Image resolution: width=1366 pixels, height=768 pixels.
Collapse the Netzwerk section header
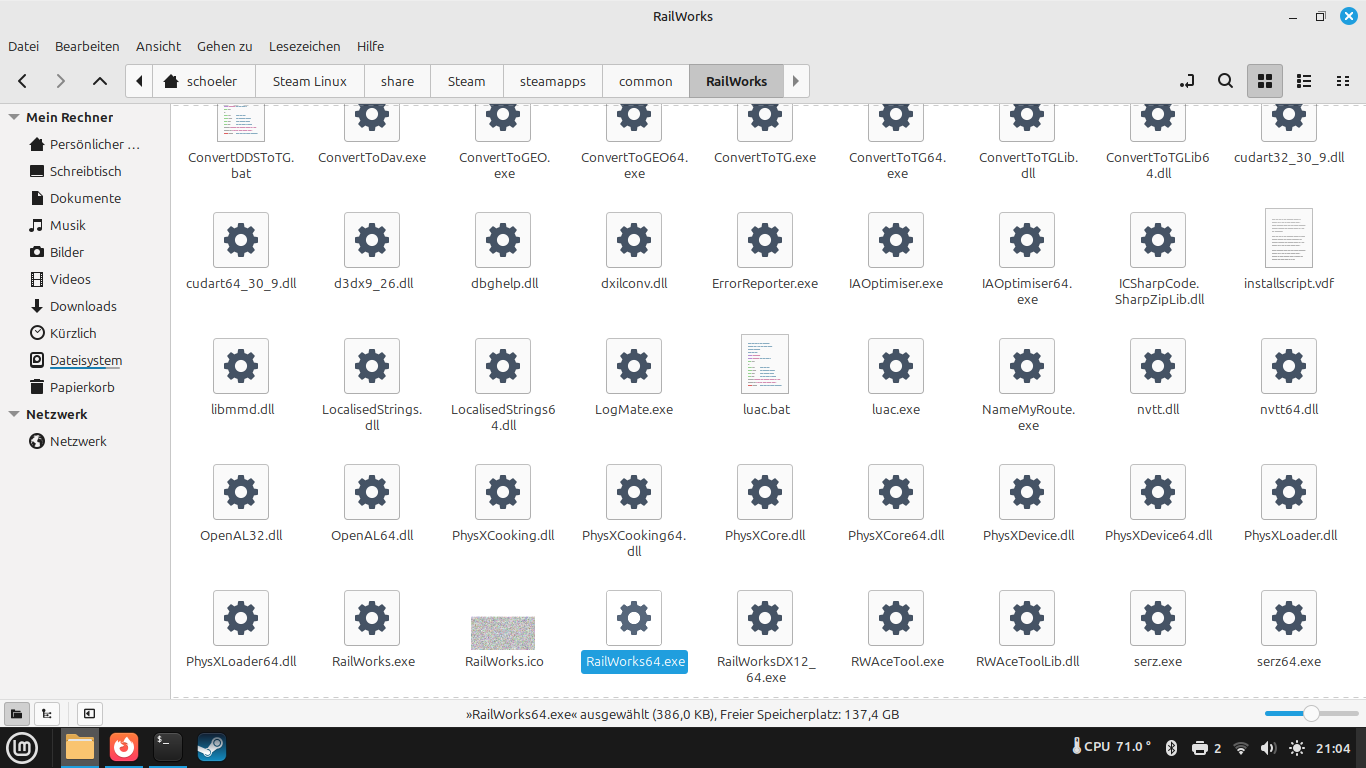pyautogui.click(x=14, y=414)
